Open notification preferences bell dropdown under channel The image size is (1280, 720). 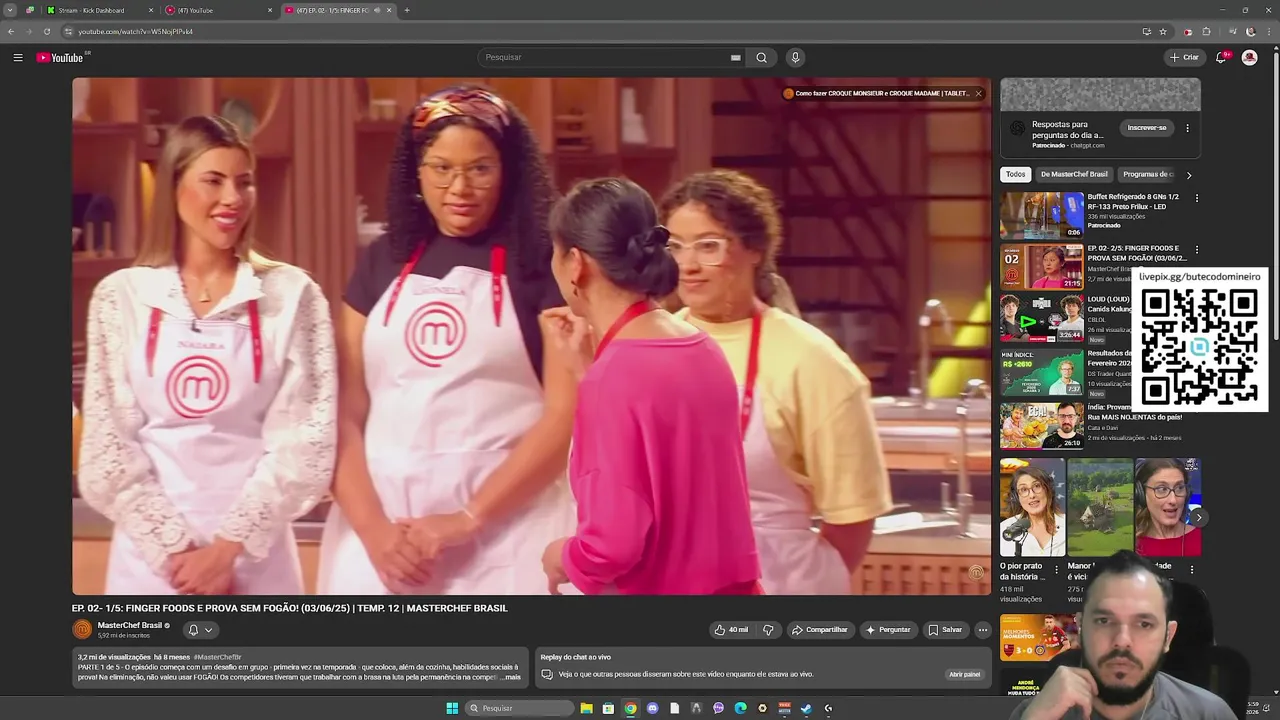[200, 630]
